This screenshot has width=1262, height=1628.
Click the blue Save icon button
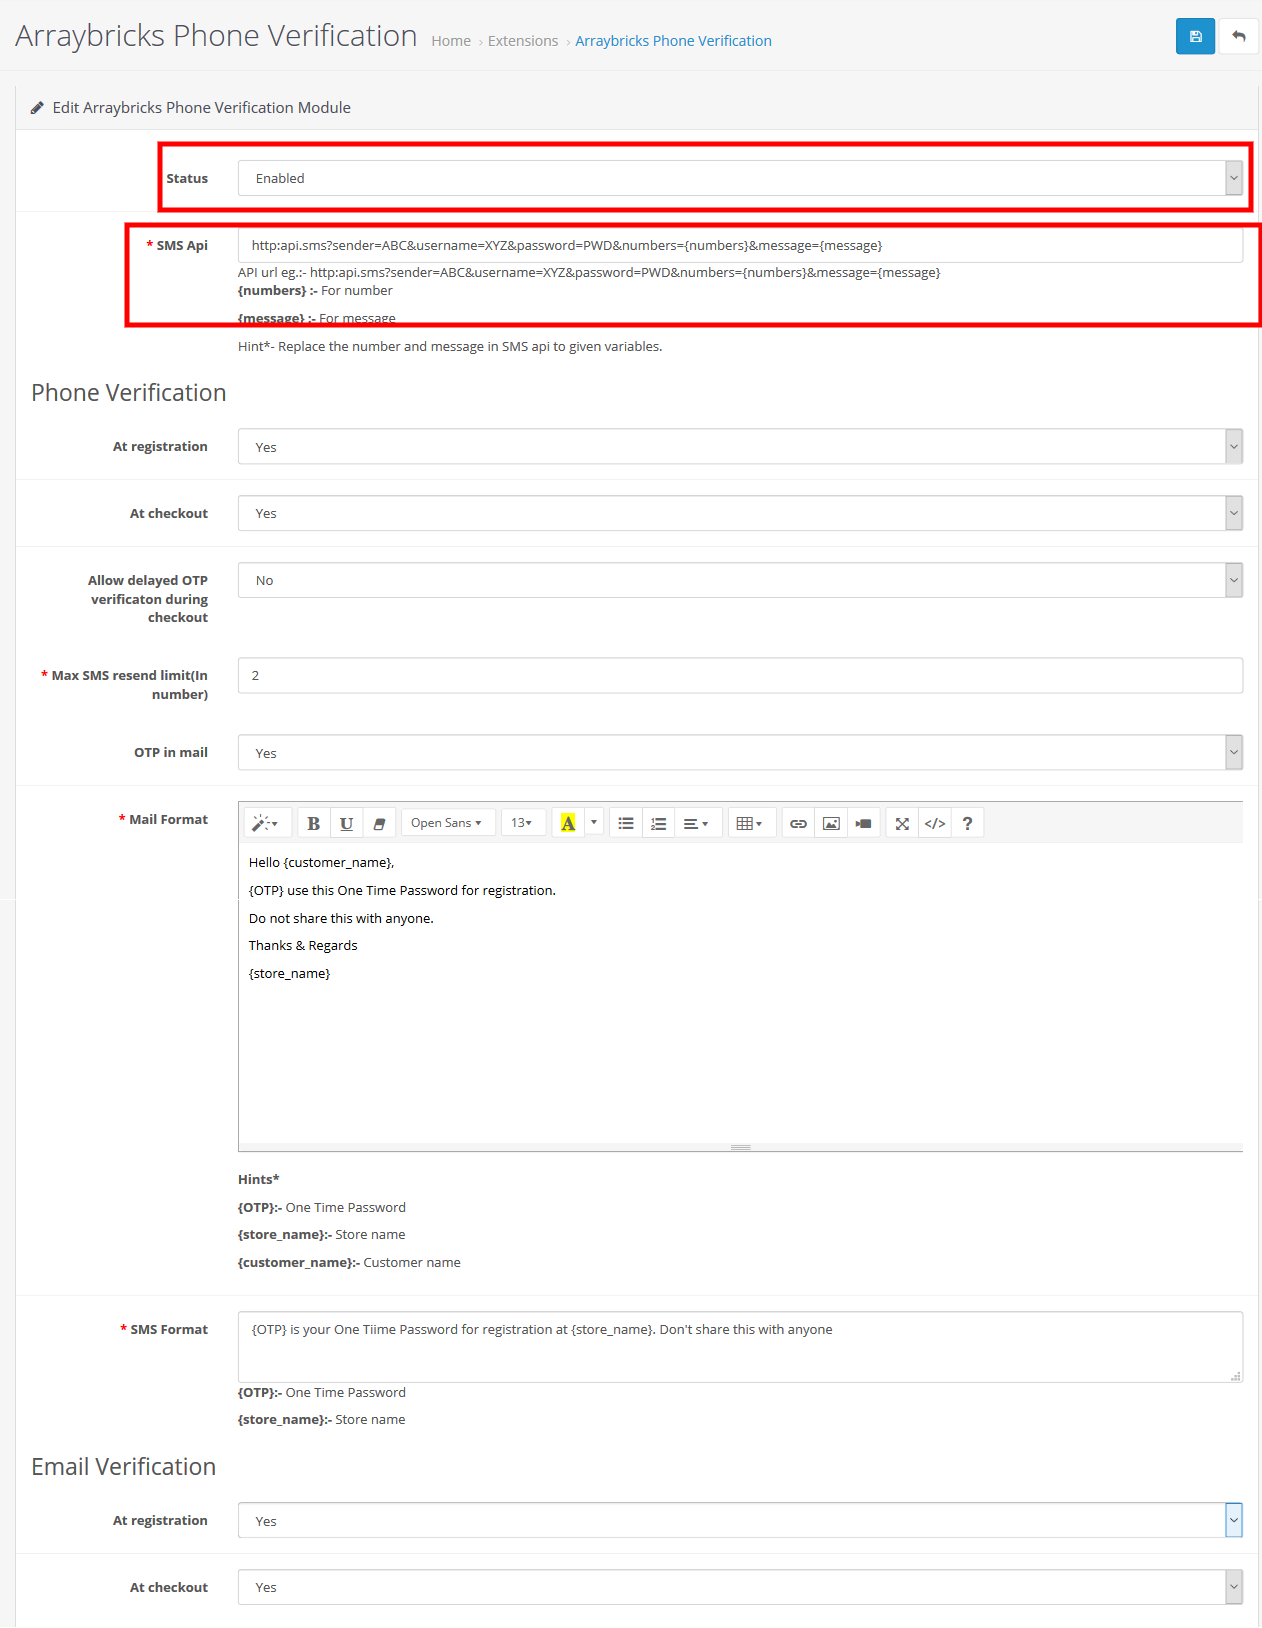1195,36
